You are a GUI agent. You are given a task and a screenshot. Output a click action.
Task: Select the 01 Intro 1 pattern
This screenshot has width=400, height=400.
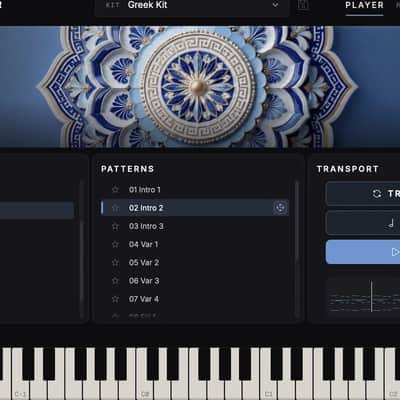coord(195,190)
